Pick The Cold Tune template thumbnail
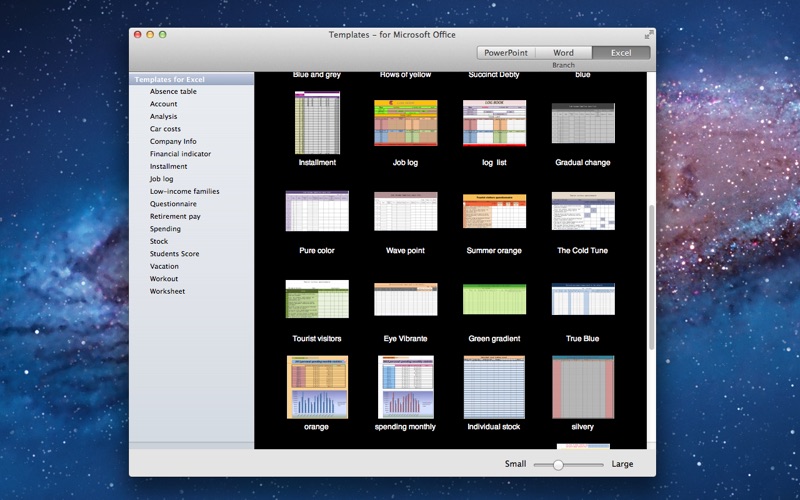 (x=583, y=211)
